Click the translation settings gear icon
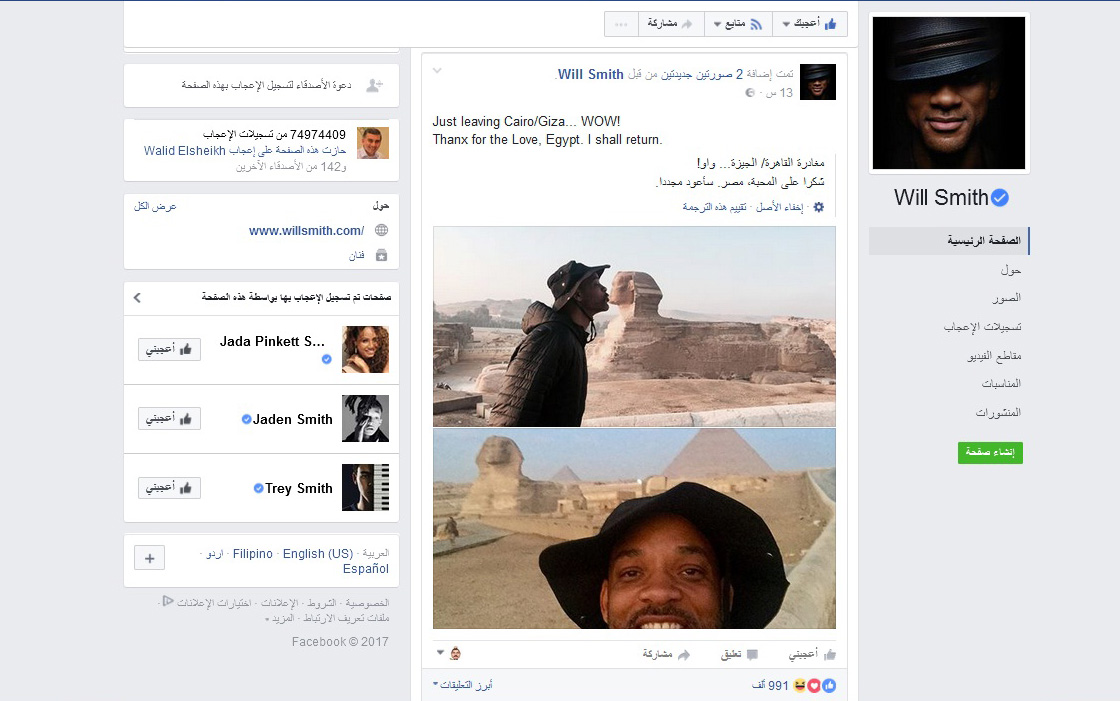 (x=819, y=207)
